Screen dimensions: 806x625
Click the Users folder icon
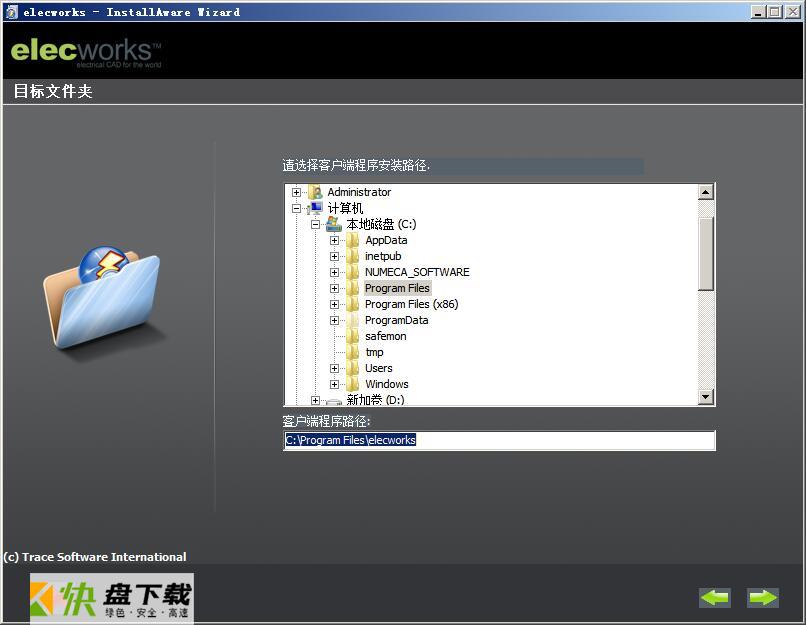pos(353,368)
